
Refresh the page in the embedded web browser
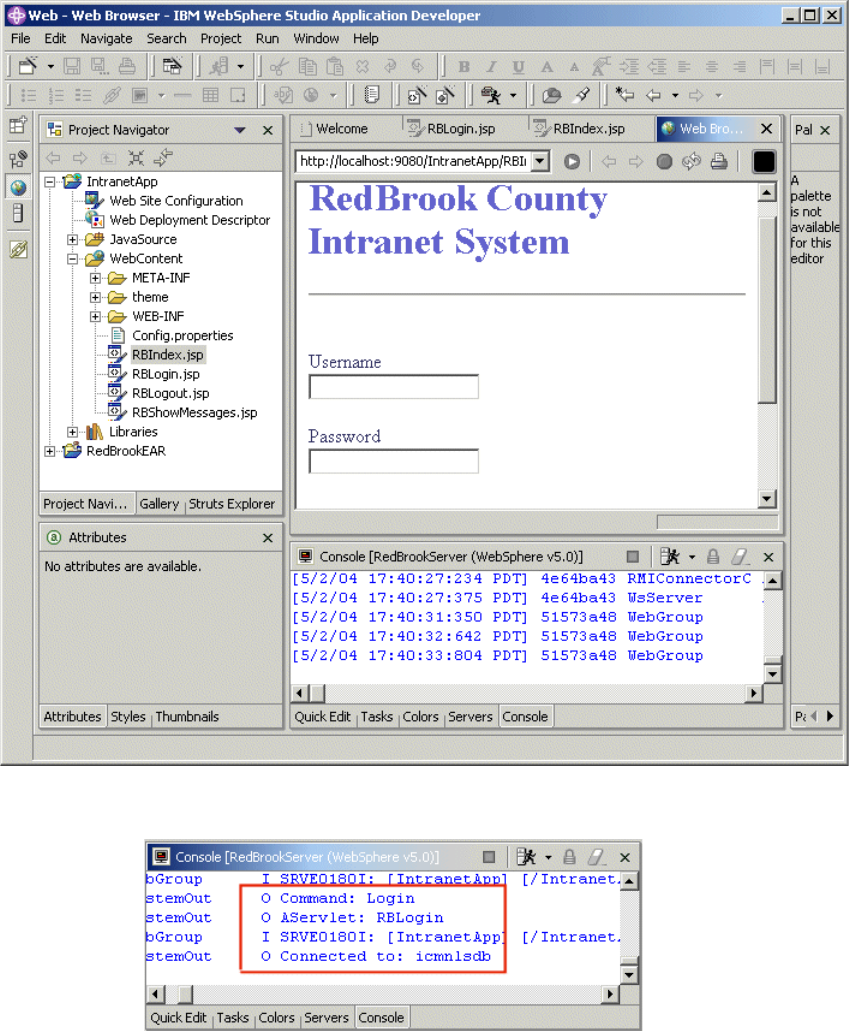point(691,161)
